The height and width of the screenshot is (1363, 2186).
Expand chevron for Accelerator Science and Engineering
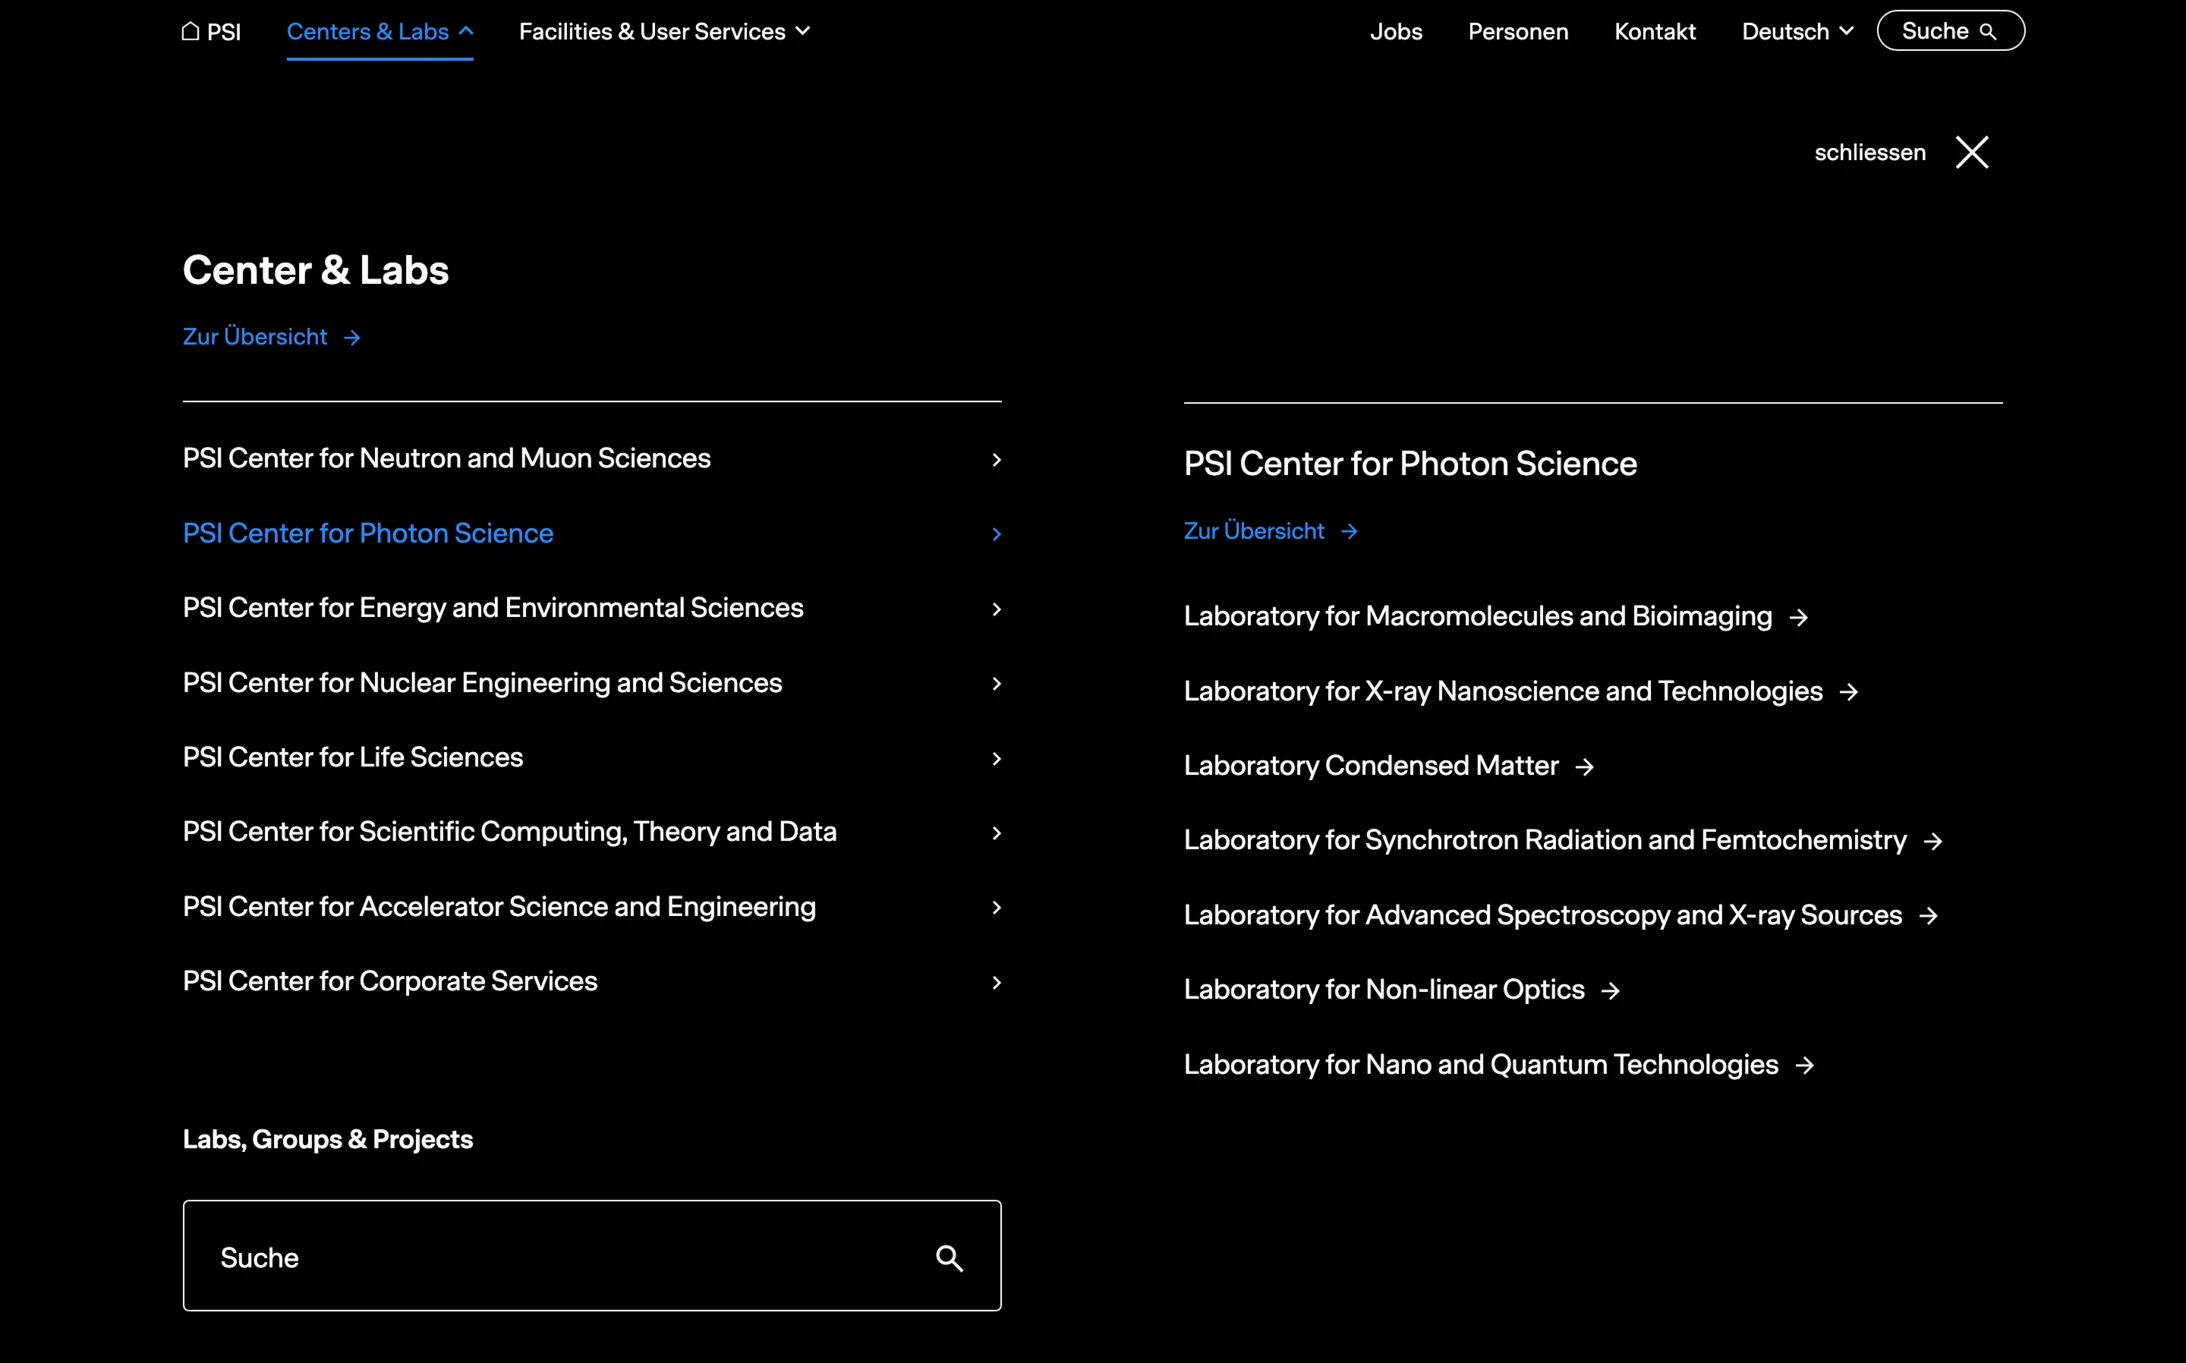point(996,907)
